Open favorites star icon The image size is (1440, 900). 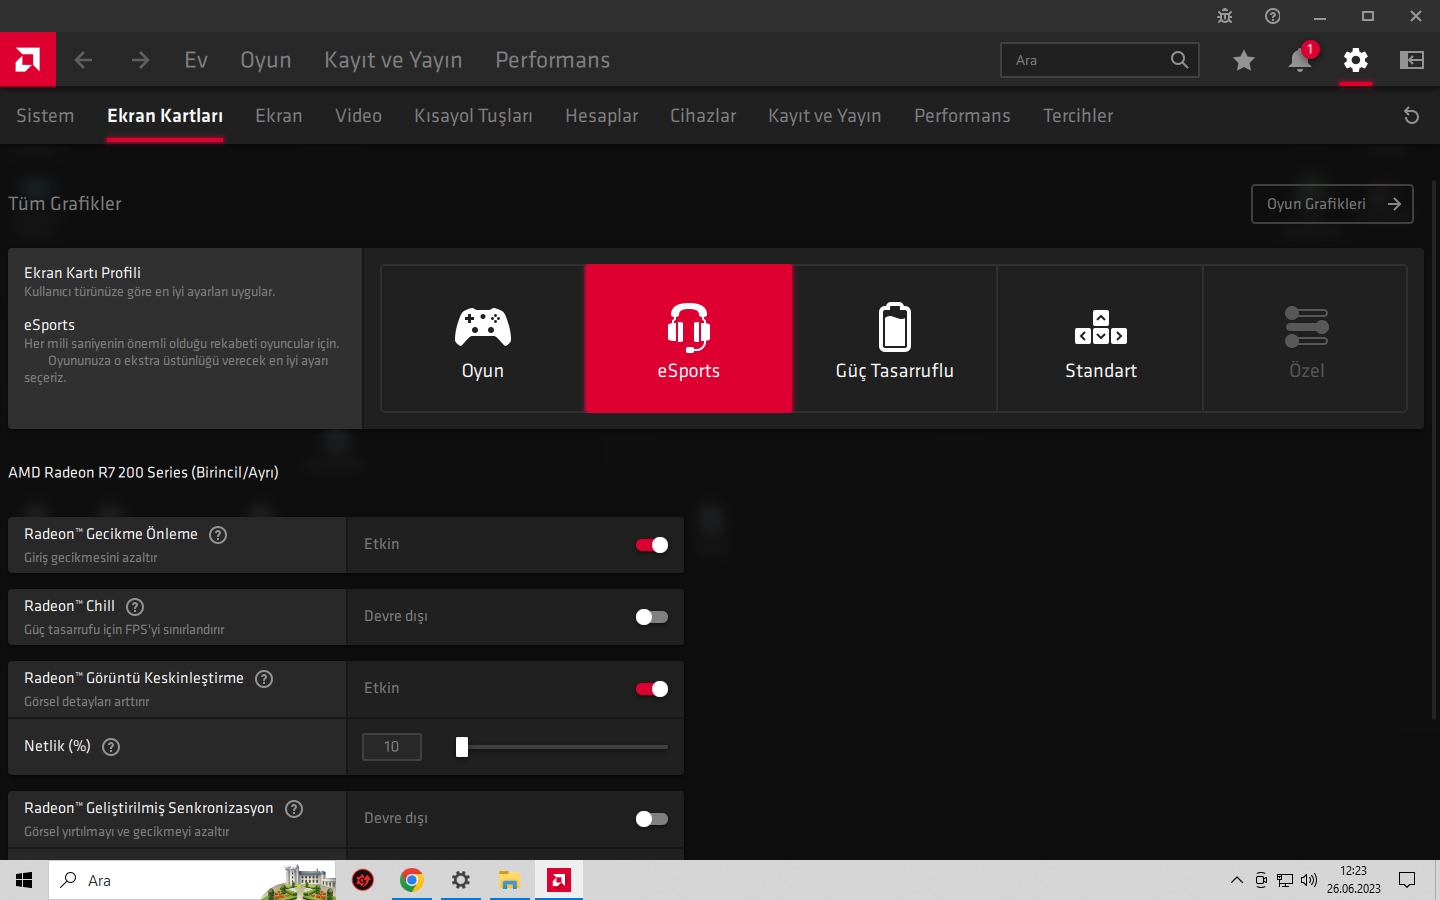1244,60
